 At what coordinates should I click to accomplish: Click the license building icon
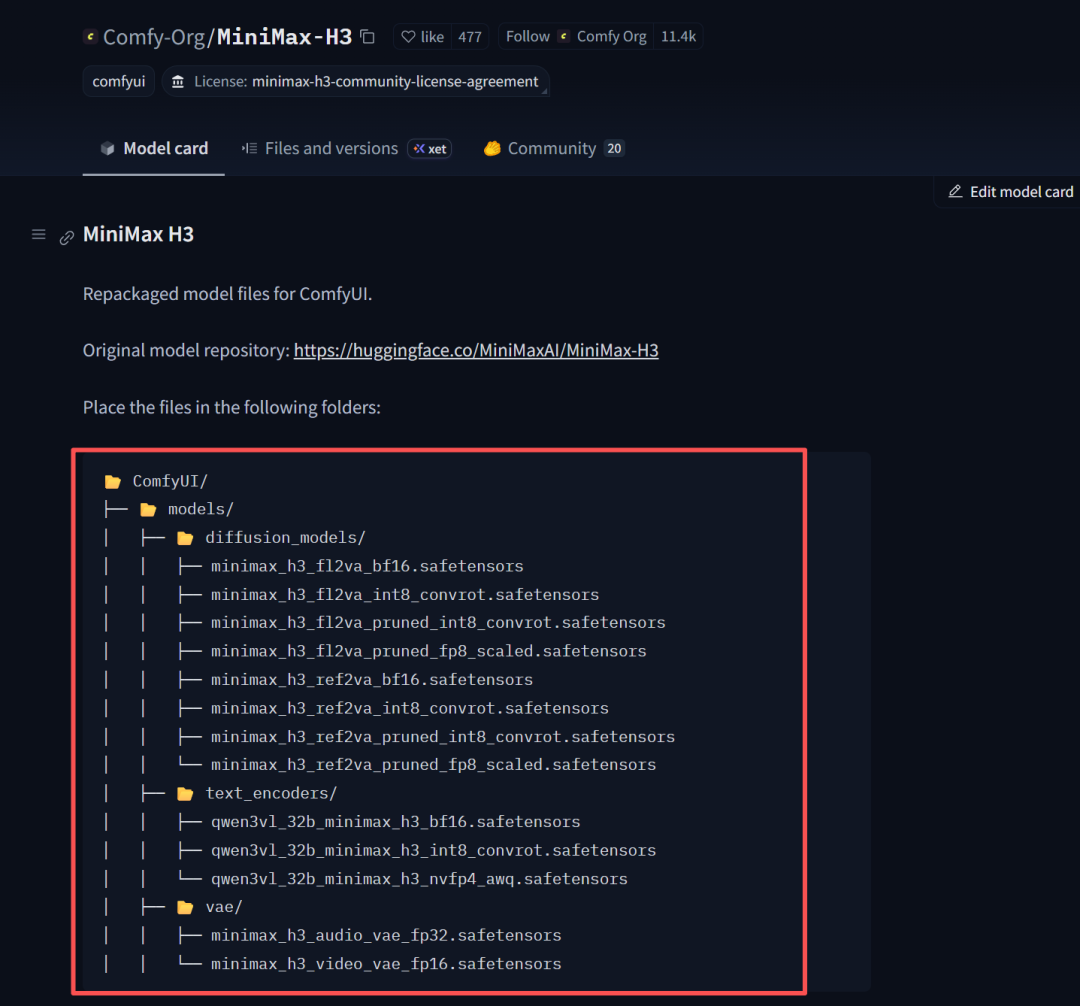coord(178,82)
